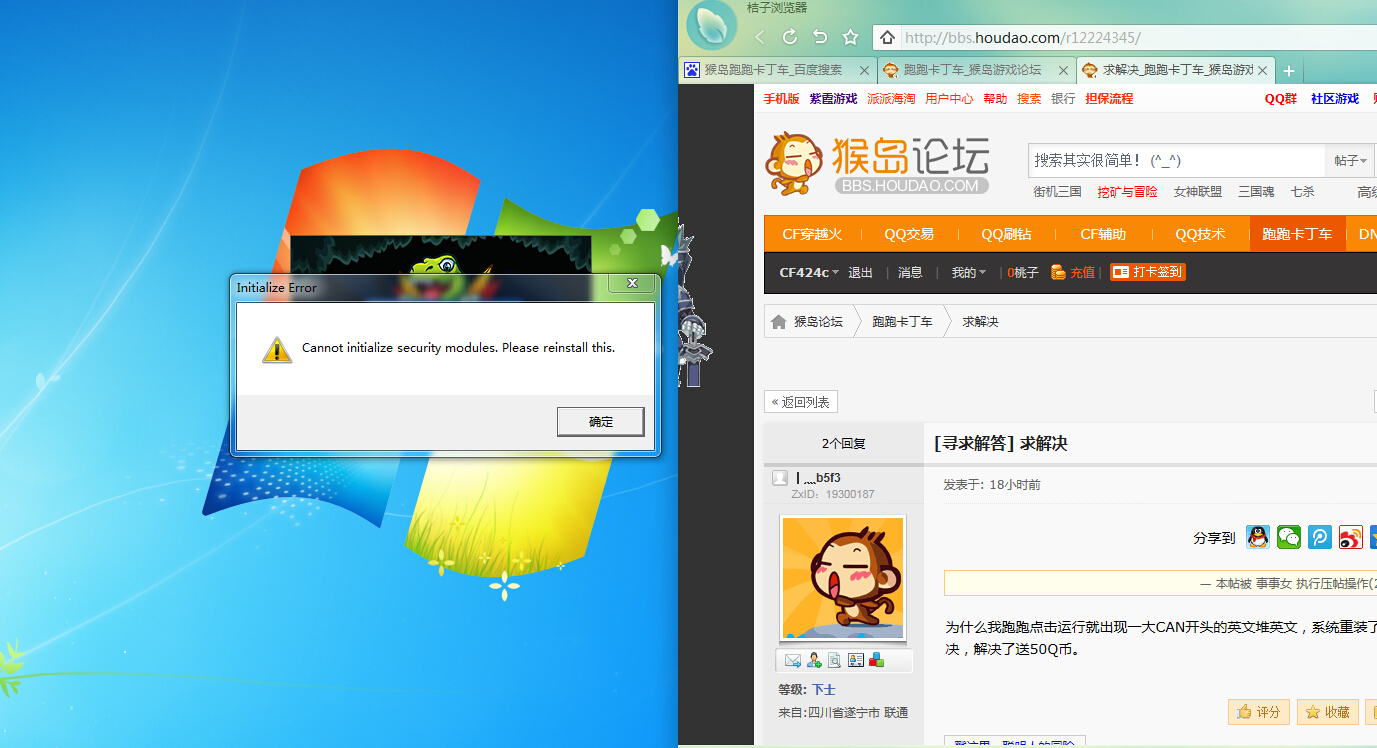Close the 猴岛跑跑卡丁车_百度搜索 tab
The image size is (1377, 748).
click(865, 71)
